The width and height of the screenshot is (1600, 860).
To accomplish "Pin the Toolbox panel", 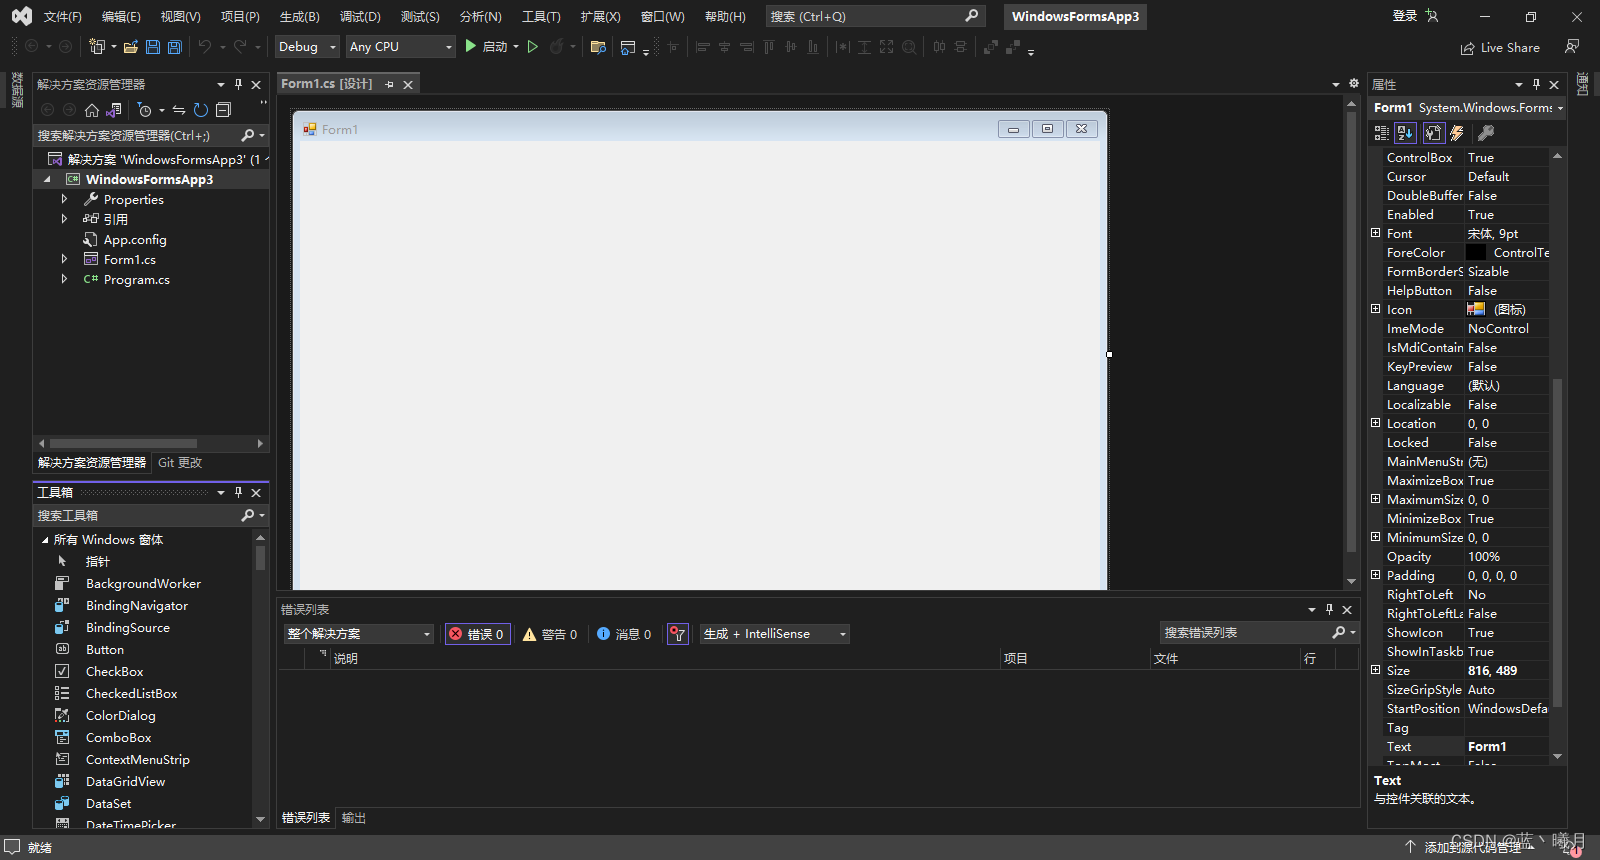I will click(x=238, y=493).
